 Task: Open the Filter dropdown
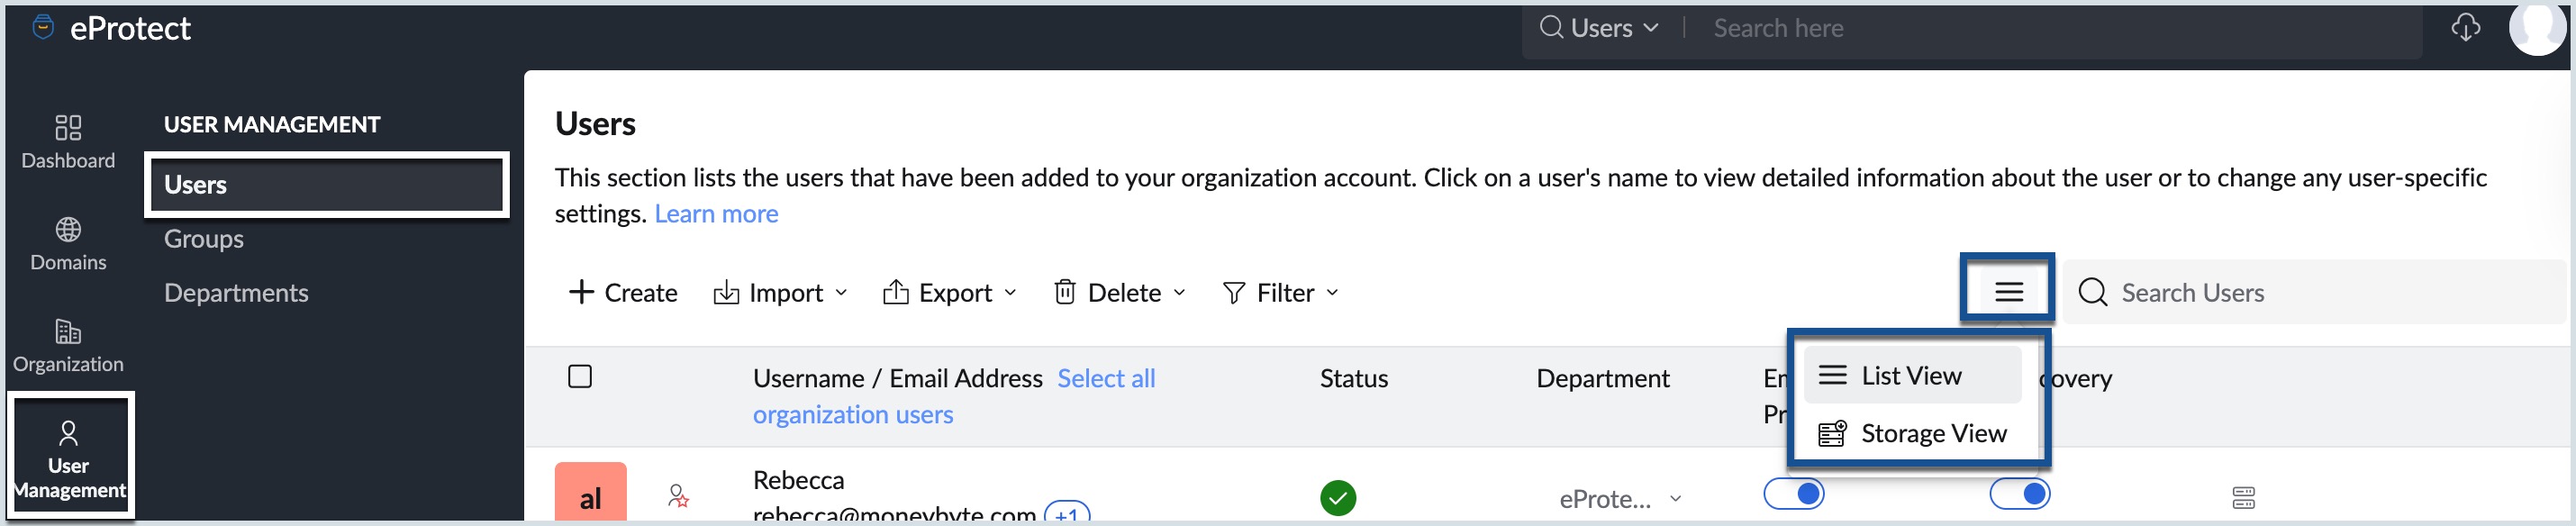click(x=1280, y=293)
